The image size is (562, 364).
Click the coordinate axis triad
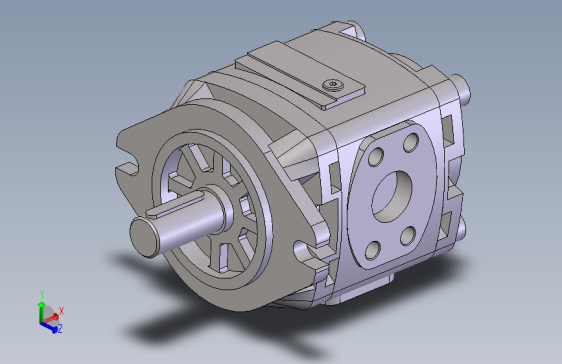(51, 312)
